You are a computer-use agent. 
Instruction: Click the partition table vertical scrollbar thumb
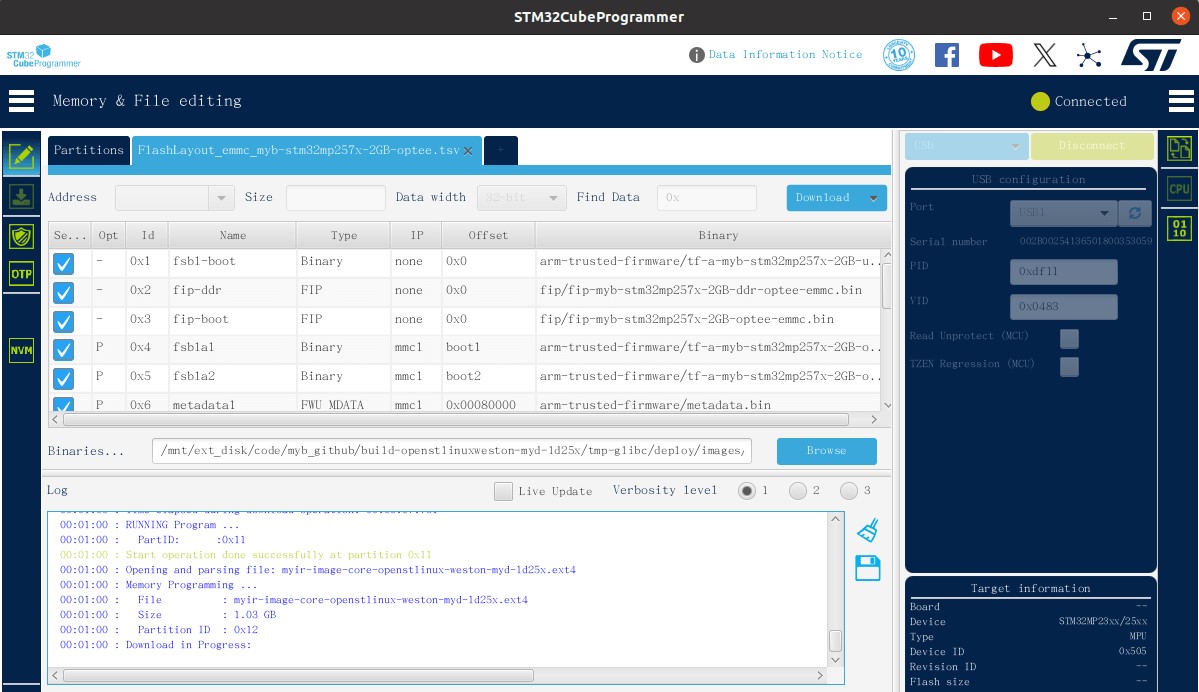pos(887,284)
